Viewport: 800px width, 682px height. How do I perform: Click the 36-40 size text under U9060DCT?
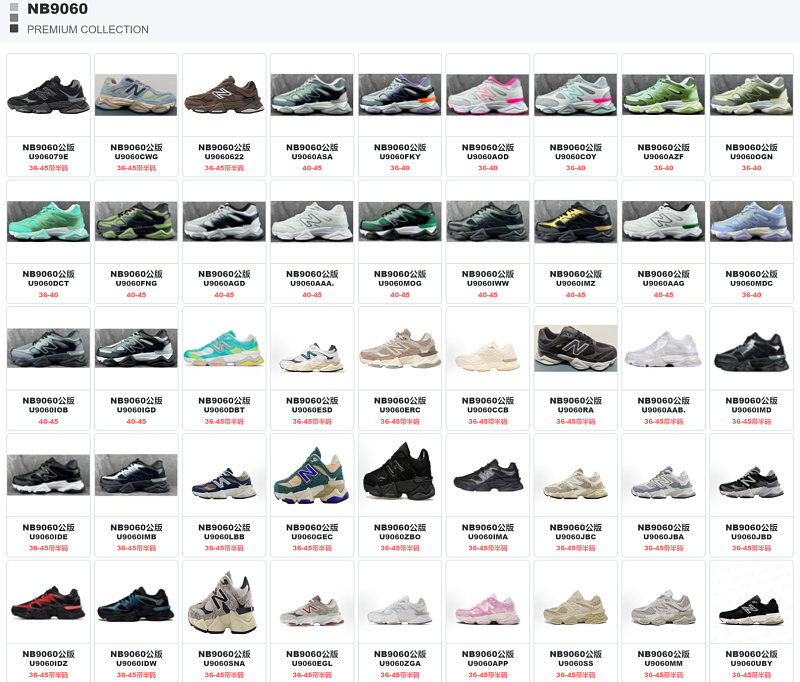click(48, 295)
